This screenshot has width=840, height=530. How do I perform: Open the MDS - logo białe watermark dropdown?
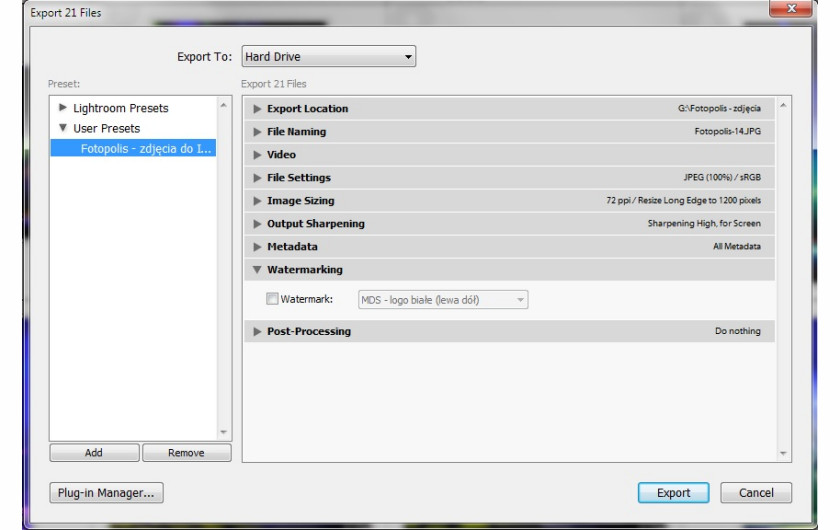[443, 300]
